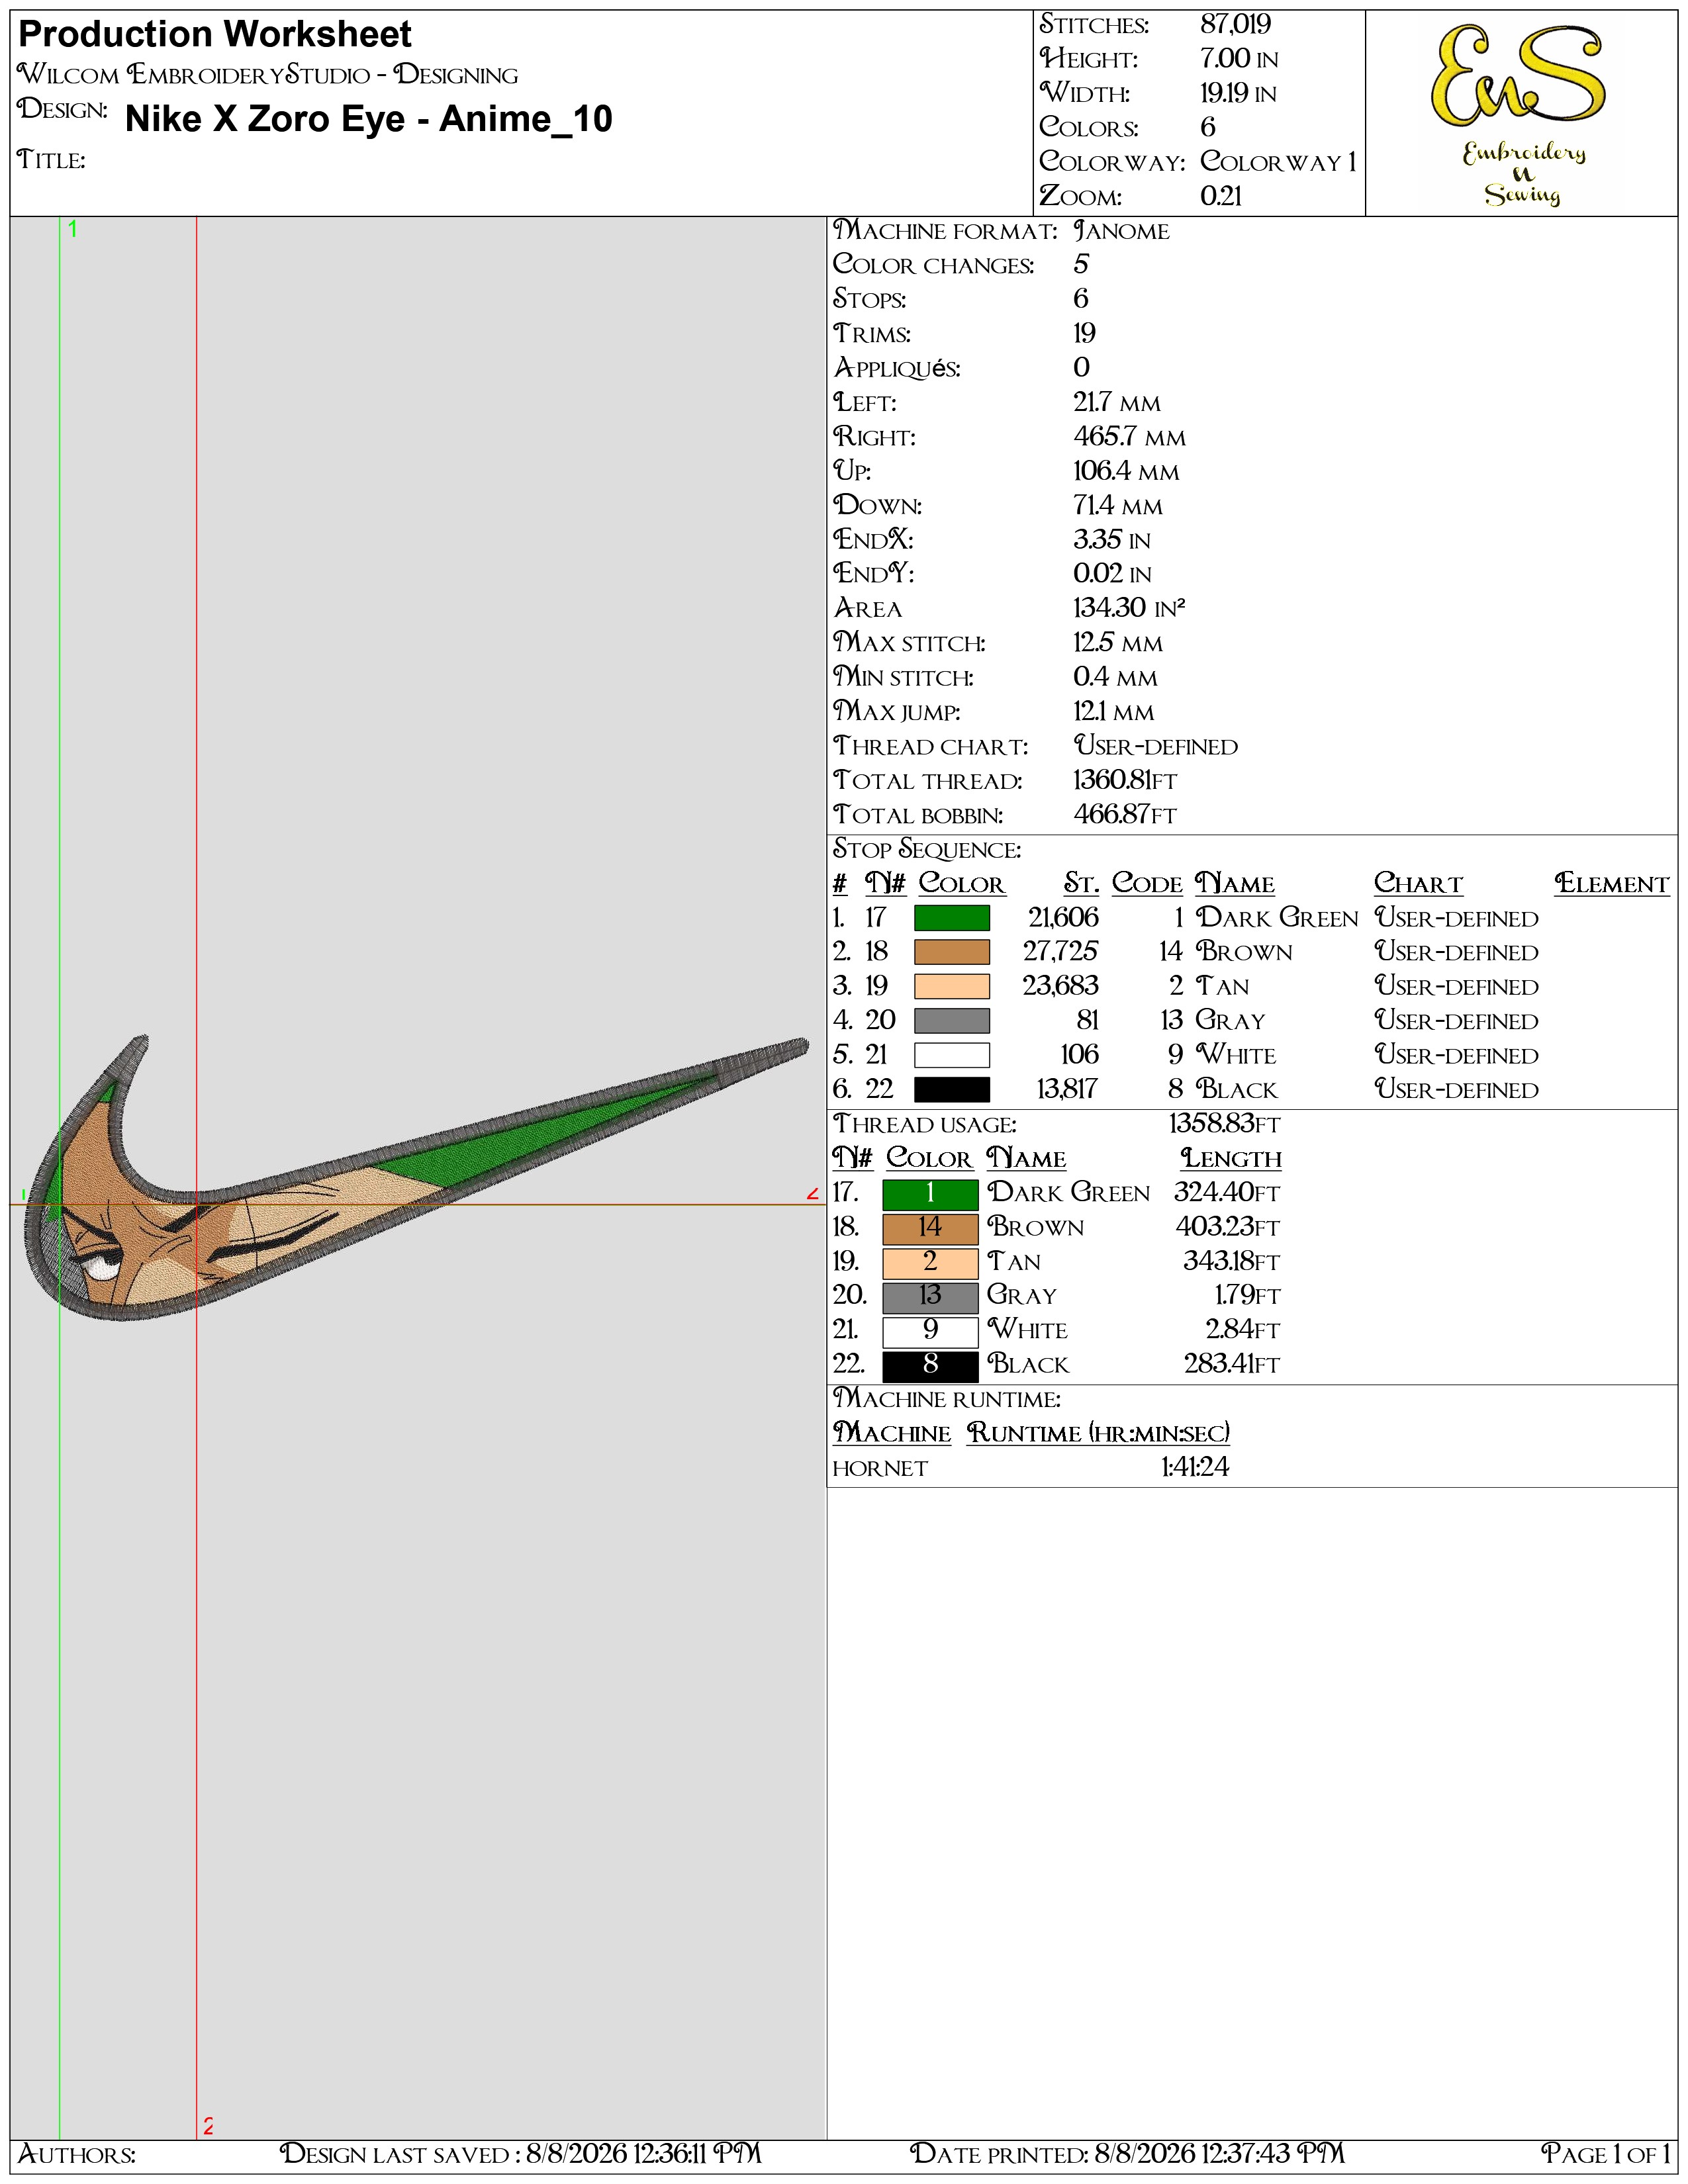Click Thread Usage swatch numbered 2
The image size is (1688, 2184).
coord(930,1263)
